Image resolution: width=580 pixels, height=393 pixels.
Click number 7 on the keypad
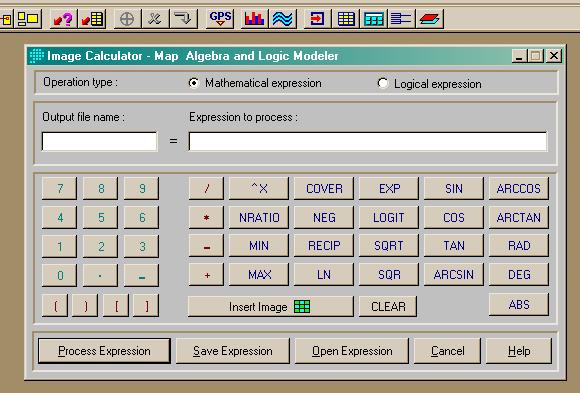point(60,189)
